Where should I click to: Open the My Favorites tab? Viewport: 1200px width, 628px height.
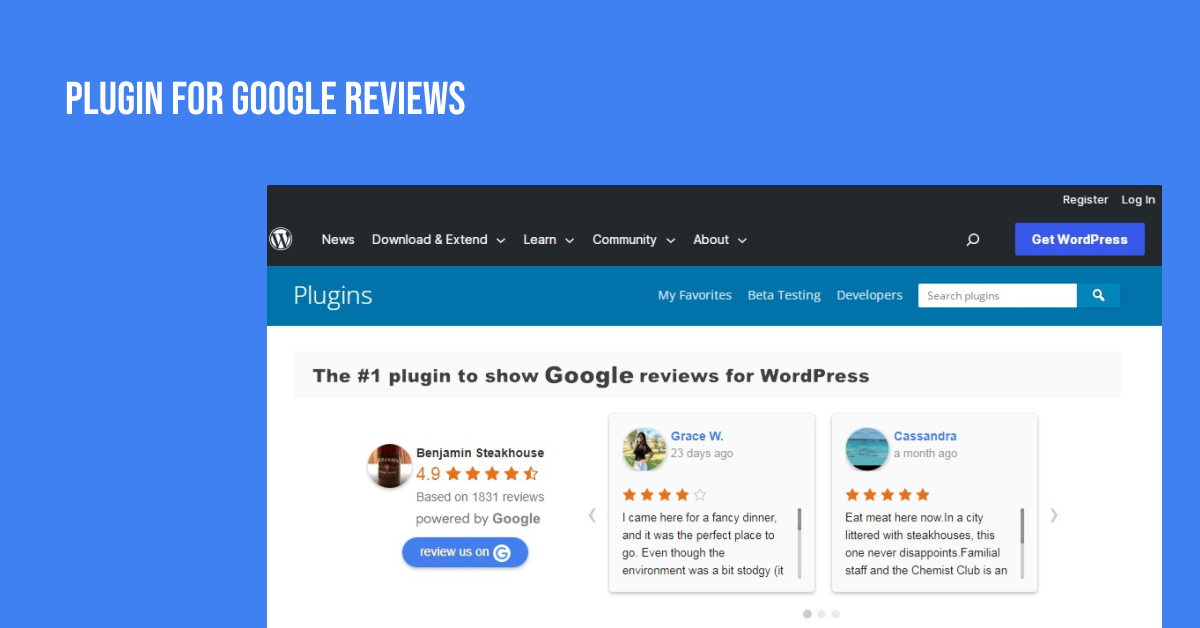tap(695, 295)
